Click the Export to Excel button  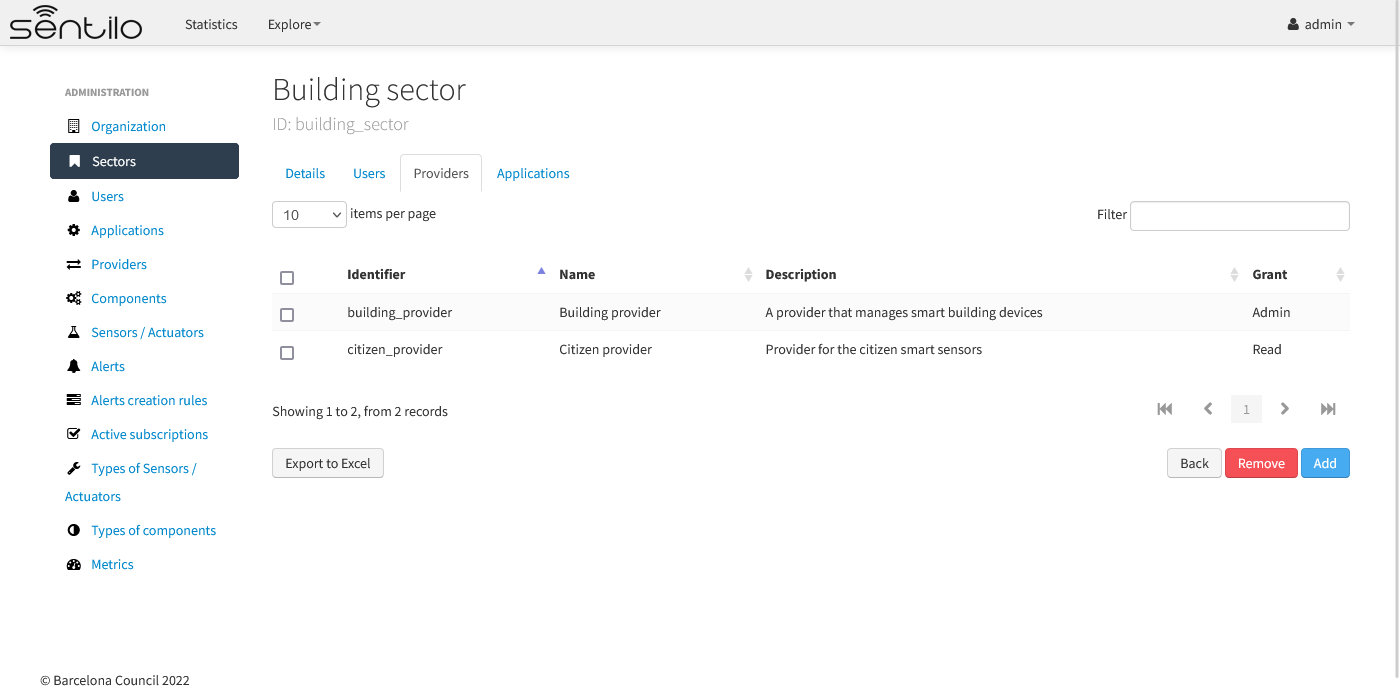(x=328, y=463)
